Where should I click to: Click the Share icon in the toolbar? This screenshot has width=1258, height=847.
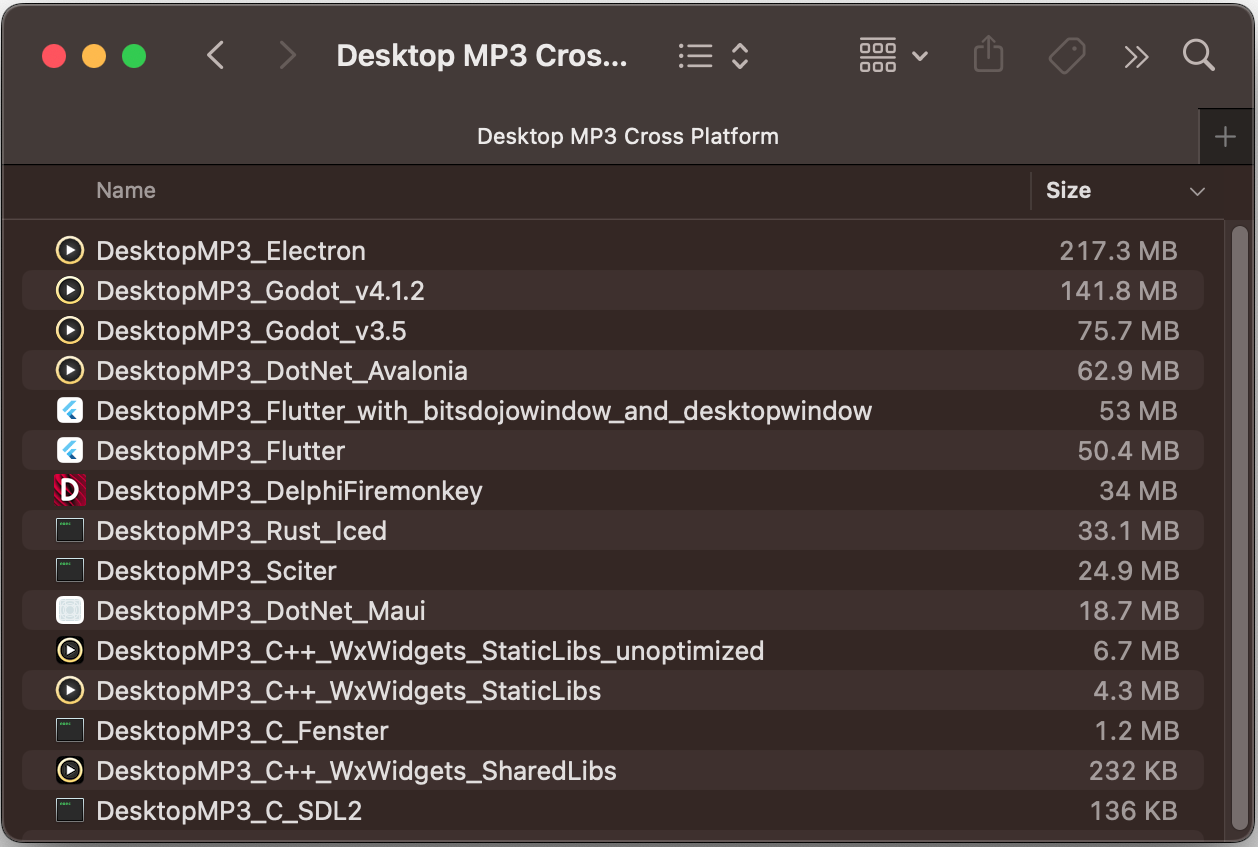click(988, 55)
